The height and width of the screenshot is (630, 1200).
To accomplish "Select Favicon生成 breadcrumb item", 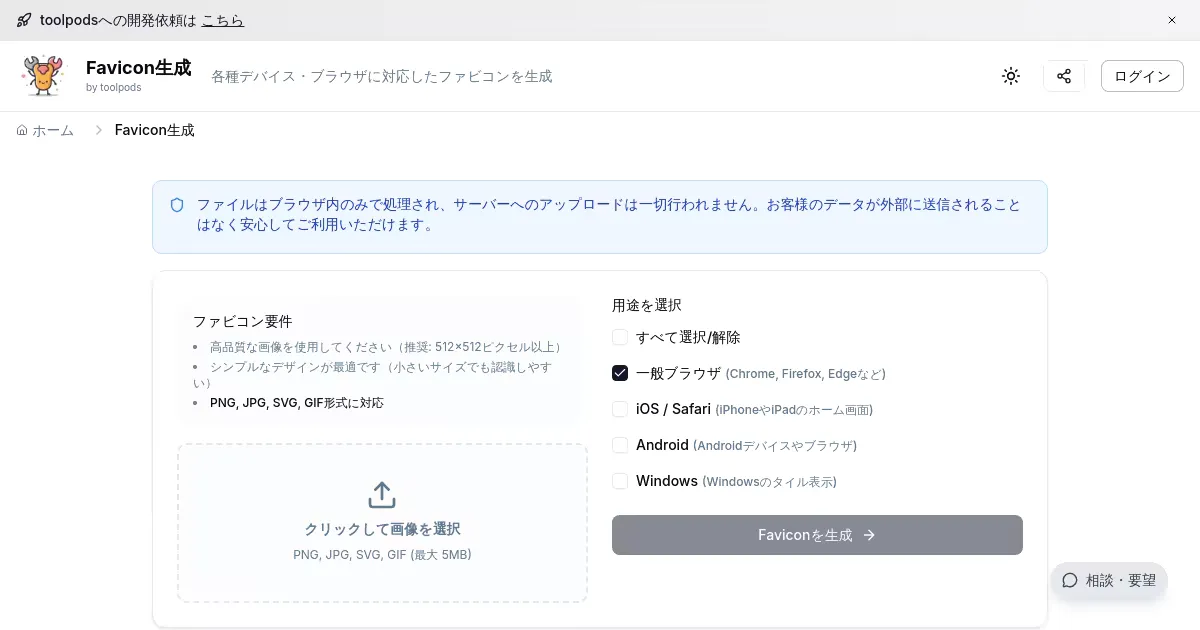I will 154,130.
